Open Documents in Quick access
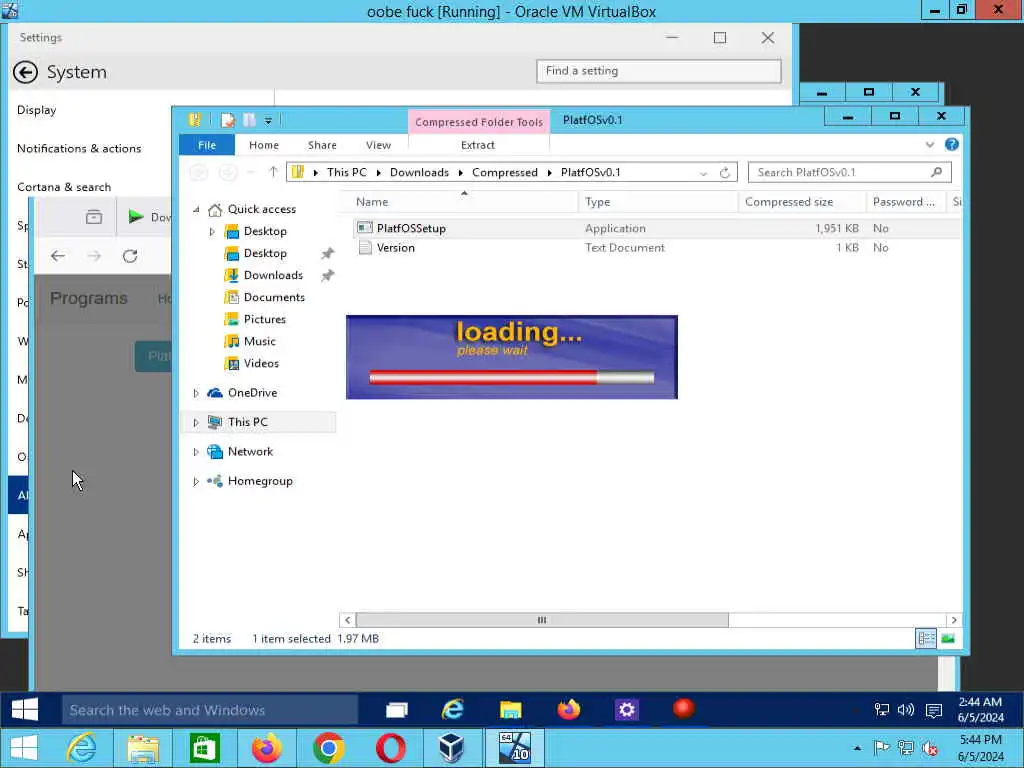The height and width of the screenshot is (768, 1024). click(x=274, y=297)
